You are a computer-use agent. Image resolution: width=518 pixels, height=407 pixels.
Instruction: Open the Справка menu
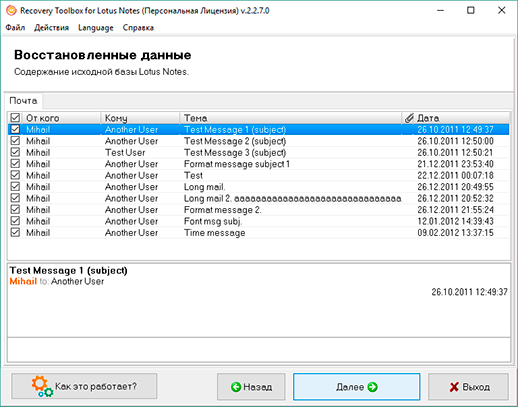tap(138, 27)
